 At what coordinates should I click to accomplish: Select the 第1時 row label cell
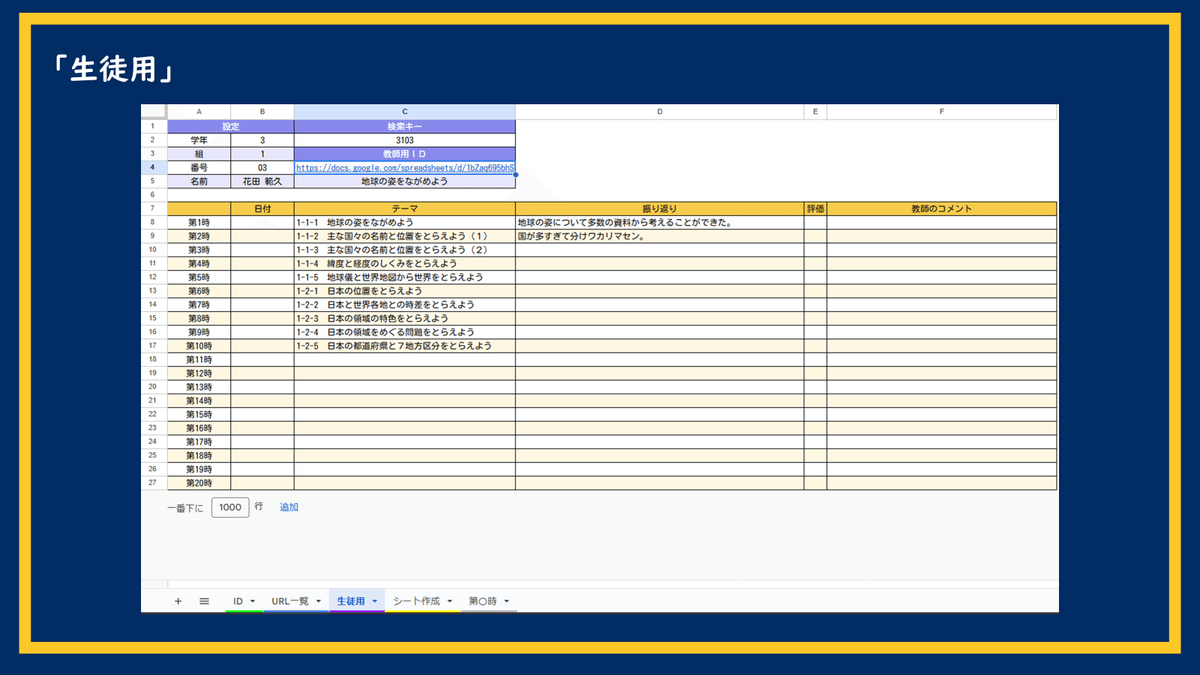coord(199,222)
